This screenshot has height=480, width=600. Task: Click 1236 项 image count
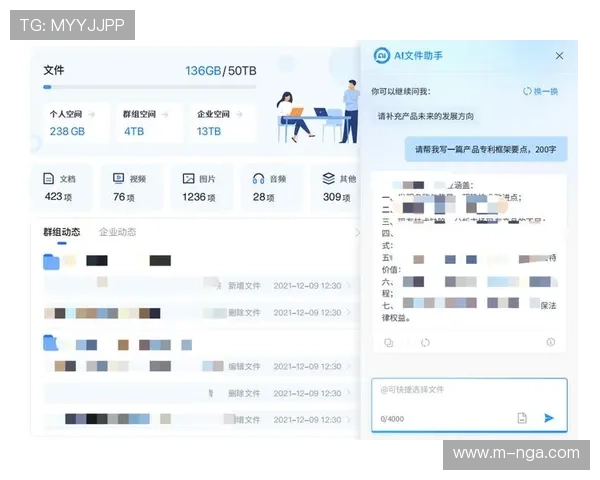tap(199, 197)
